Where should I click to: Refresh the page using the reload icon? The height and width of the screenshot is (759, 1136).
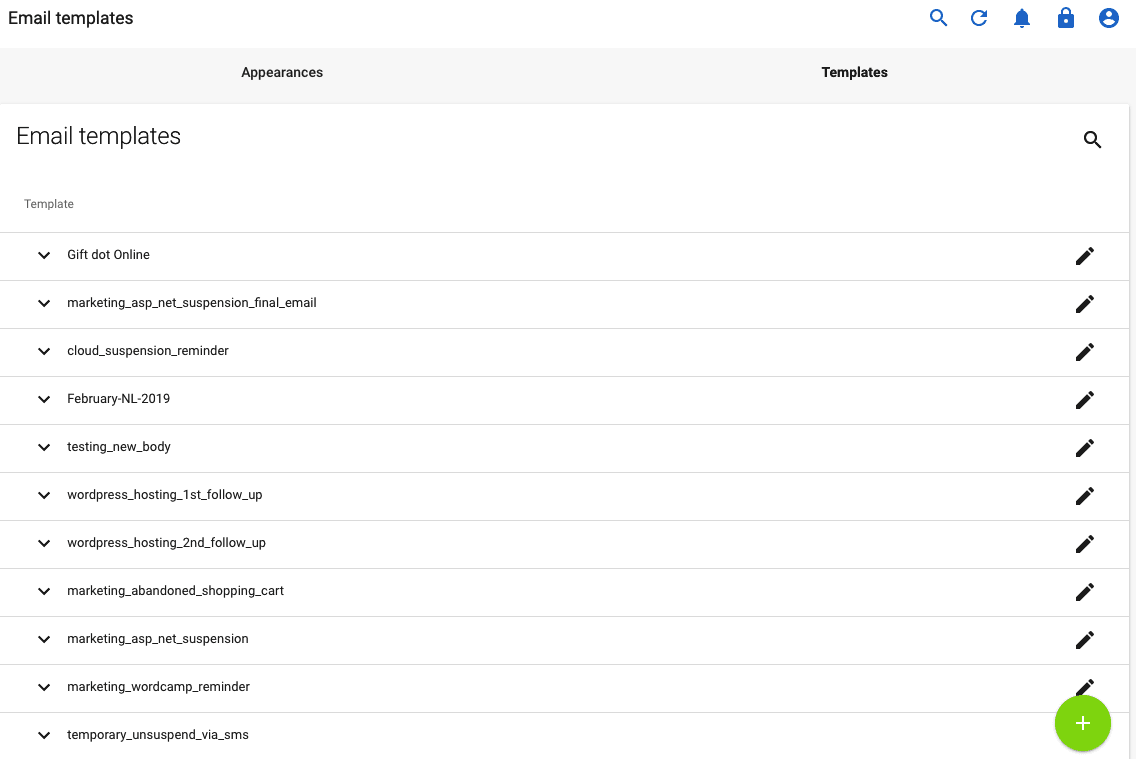pyautogui.click(x=979, y=17)
